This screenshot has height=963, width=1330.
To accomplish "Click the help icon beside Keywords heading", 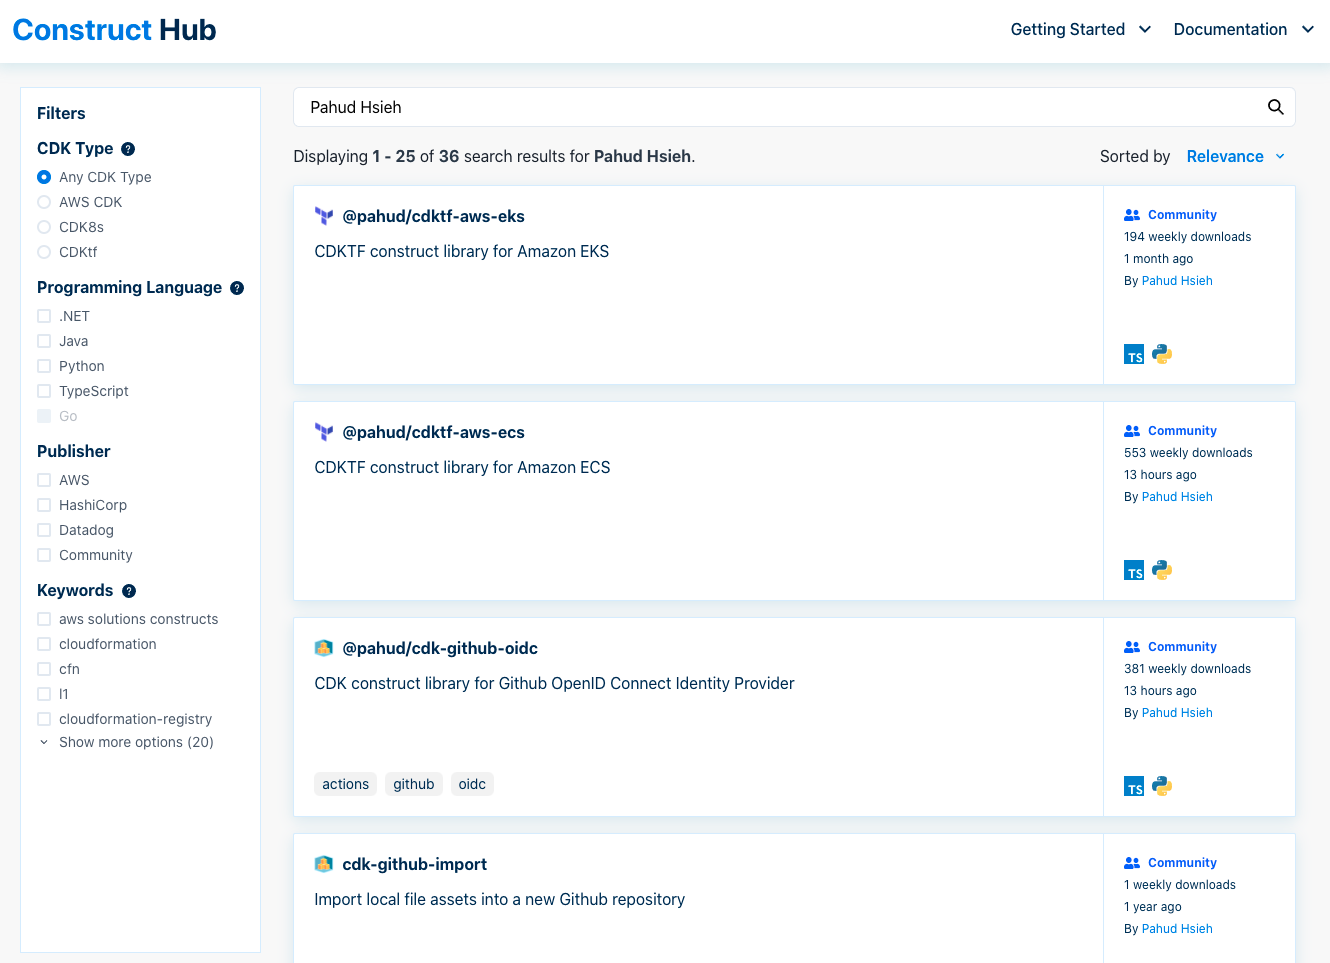I will coord(128,590).
